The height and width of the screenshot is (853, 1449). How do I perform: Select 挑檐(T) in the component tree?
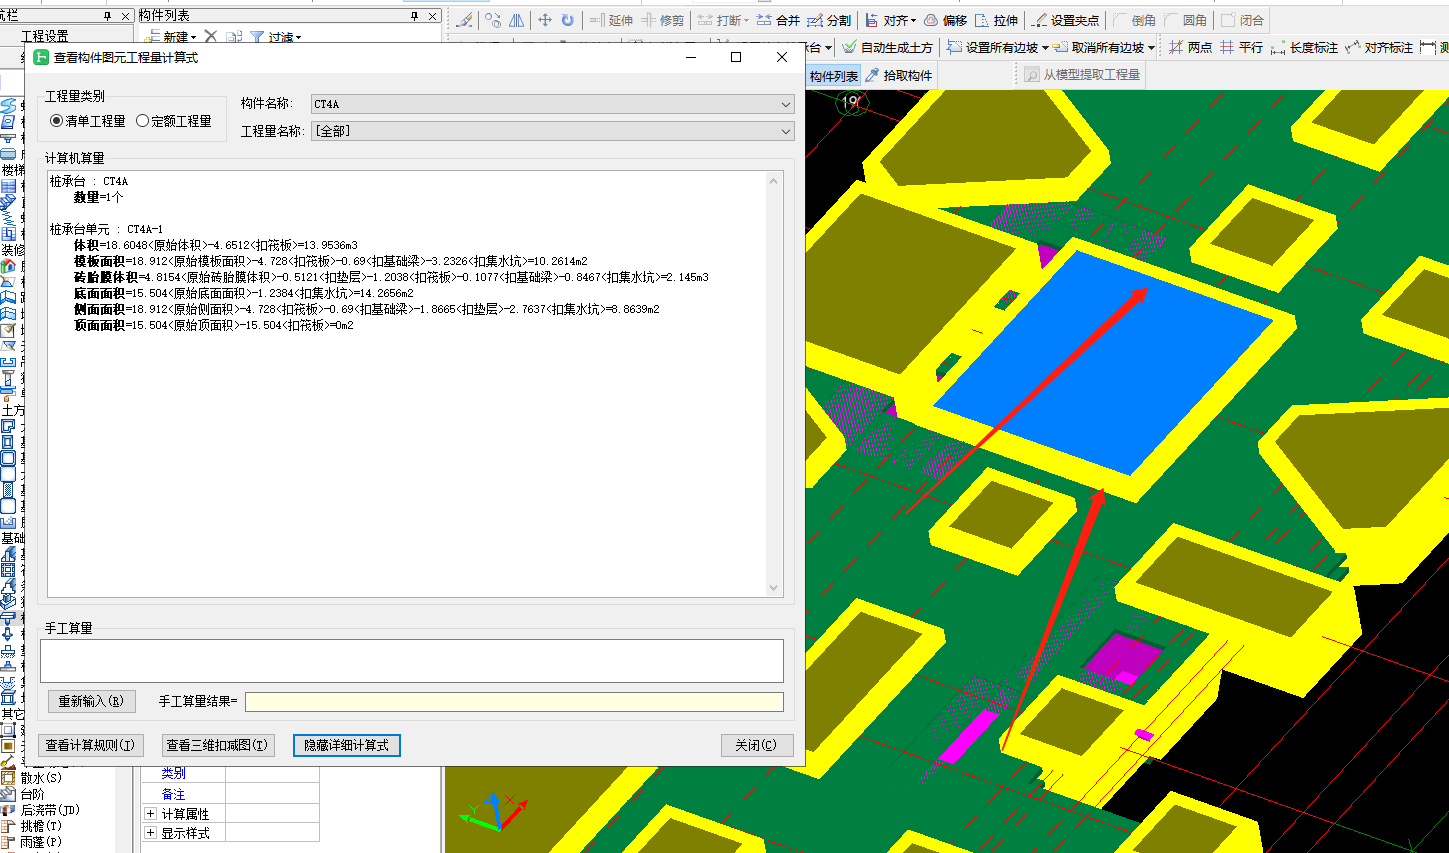tap(41, 826)
